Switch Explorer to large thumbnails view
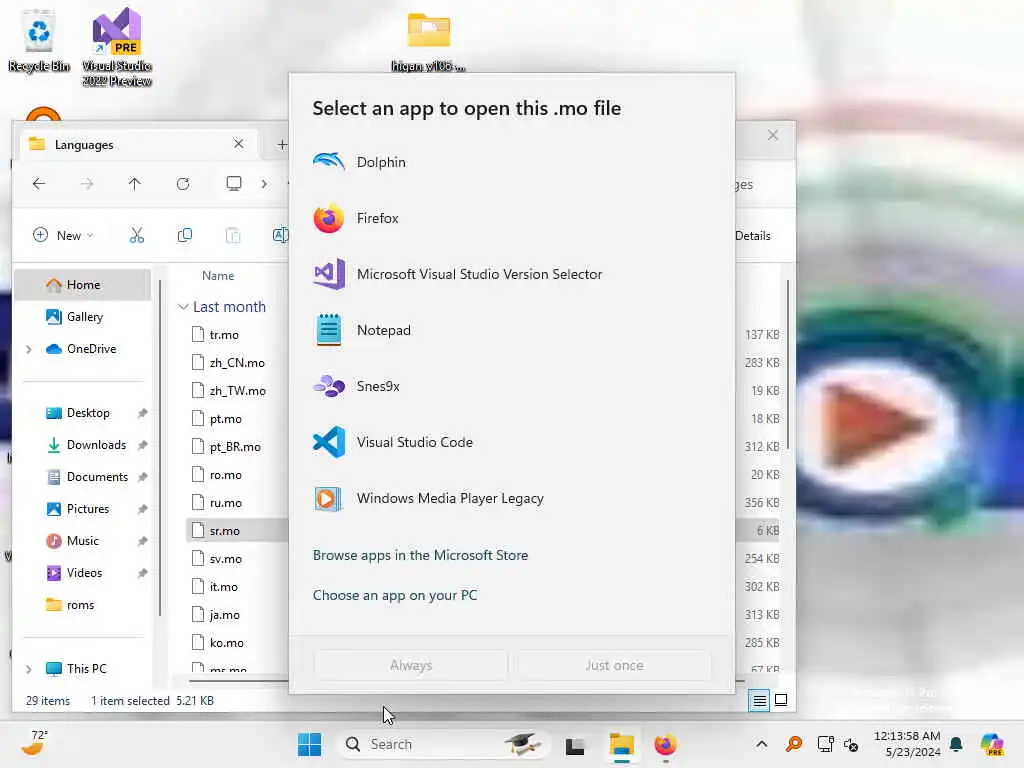Image resolution: width=1024 pixels, height=768 pixels. [780, 701]
